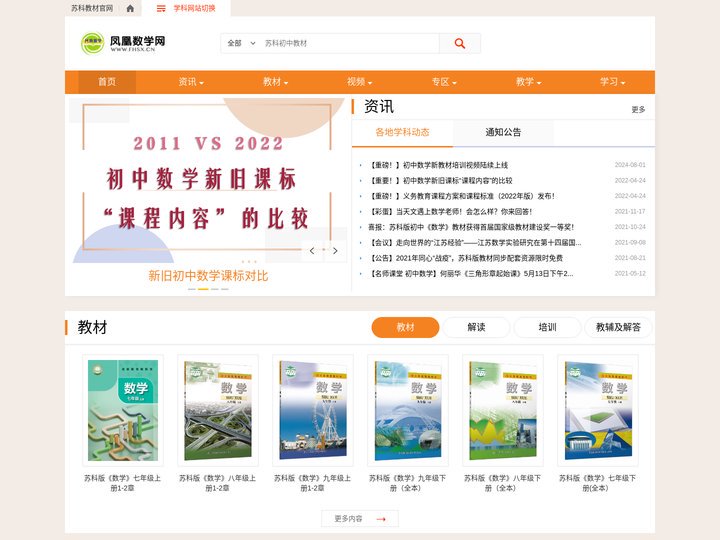The image size is (720, 540).
Task: Open news 名师课堂 何丽华 三角形章起始课
Action: point(471,274)
